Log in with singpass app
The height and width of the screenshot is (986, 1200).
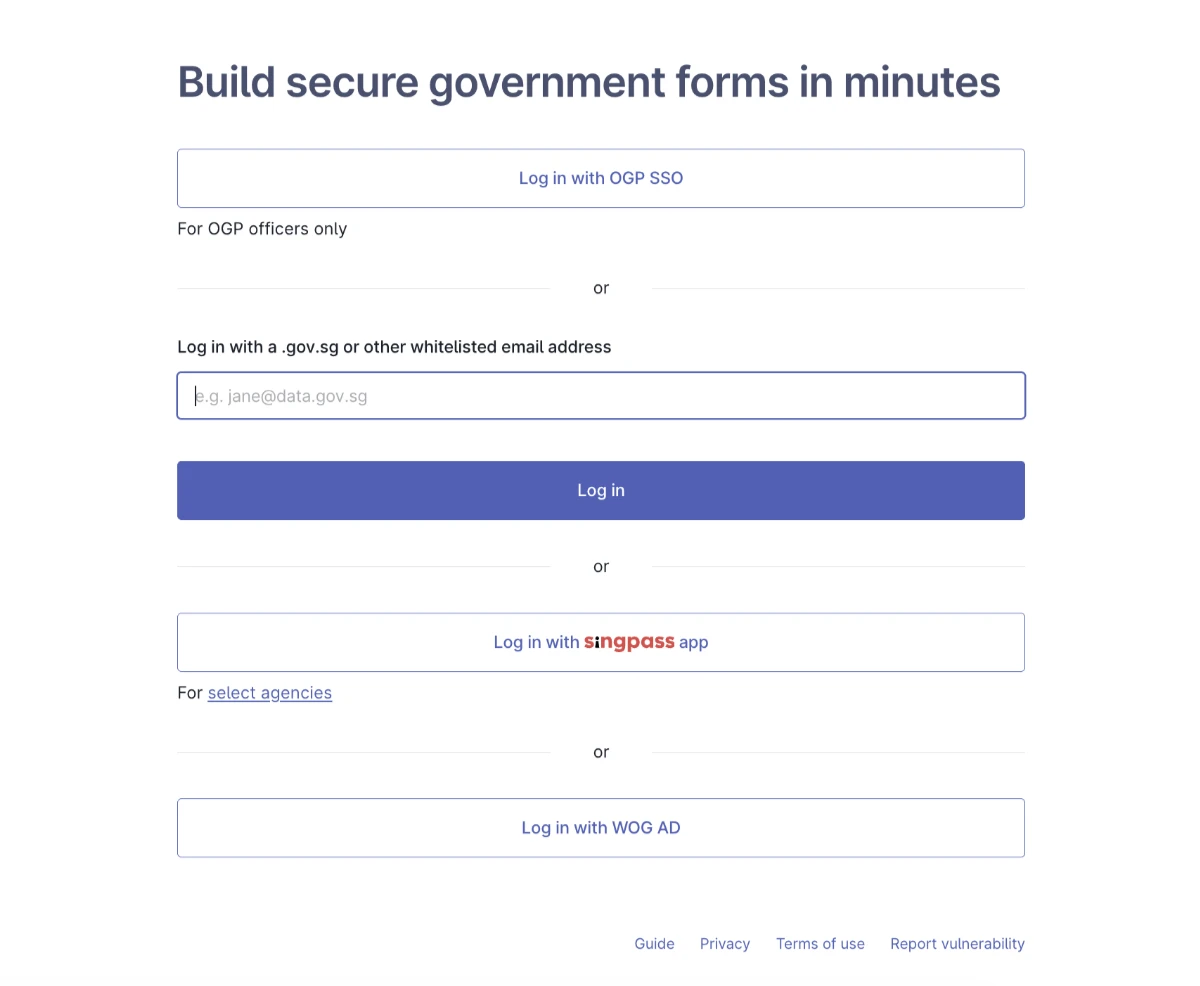pyautogui.click(x=600, y=642)
